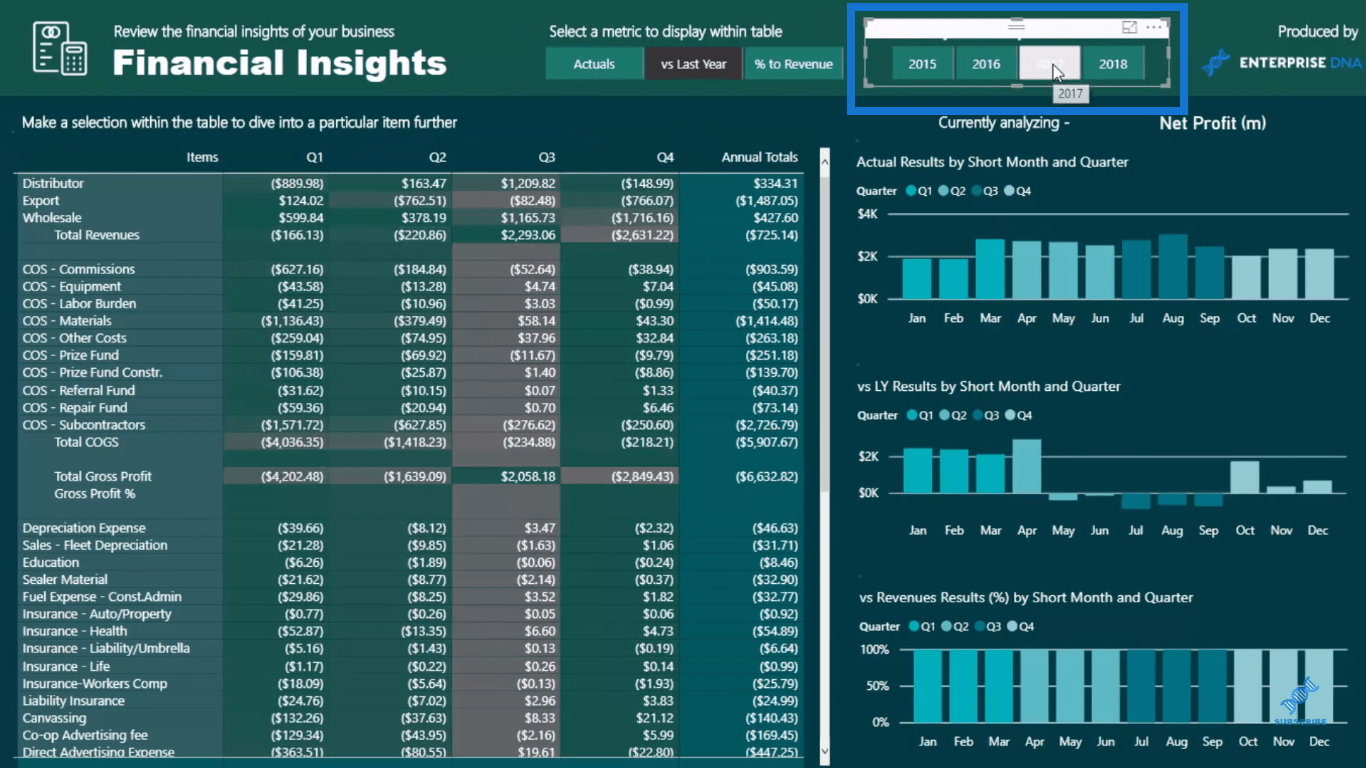Select the Education row

410,562
